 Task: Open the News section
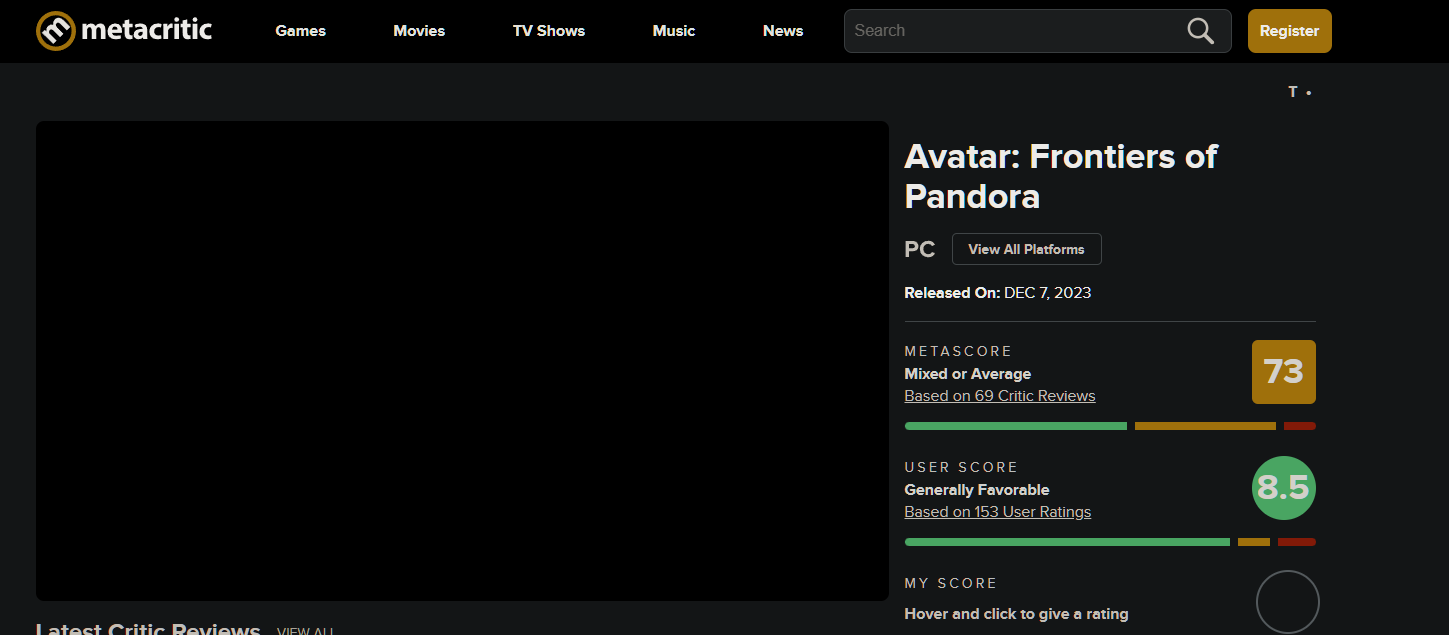pyautogui.click(x=783, y=31)
